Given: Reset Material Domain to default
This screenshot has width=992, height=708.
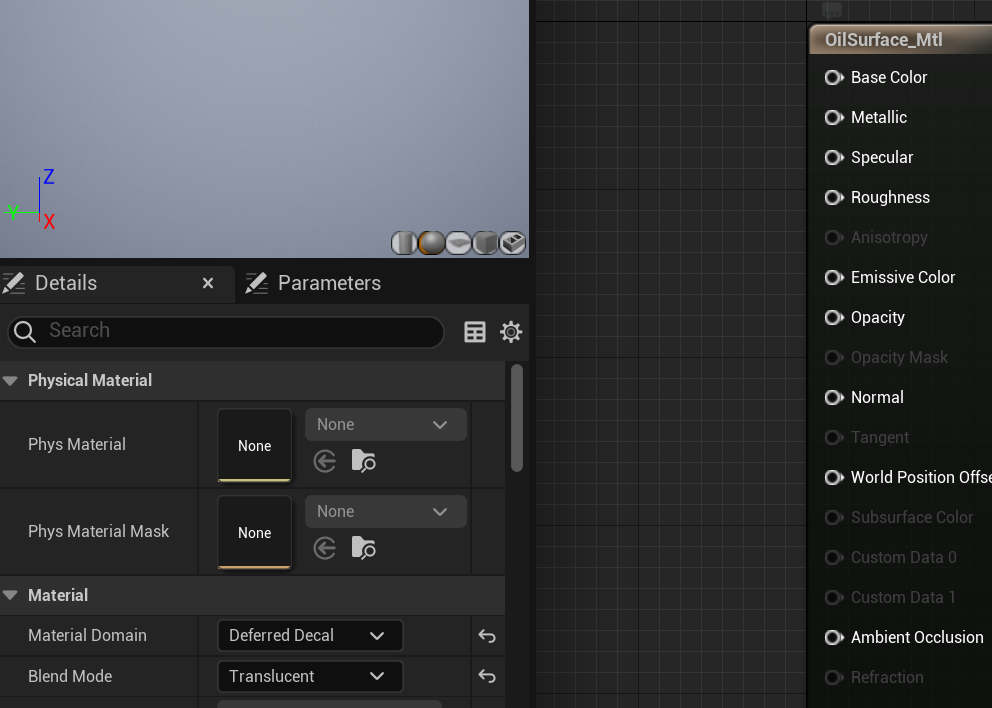Looking at the screenshot, I should coord(487,636).
